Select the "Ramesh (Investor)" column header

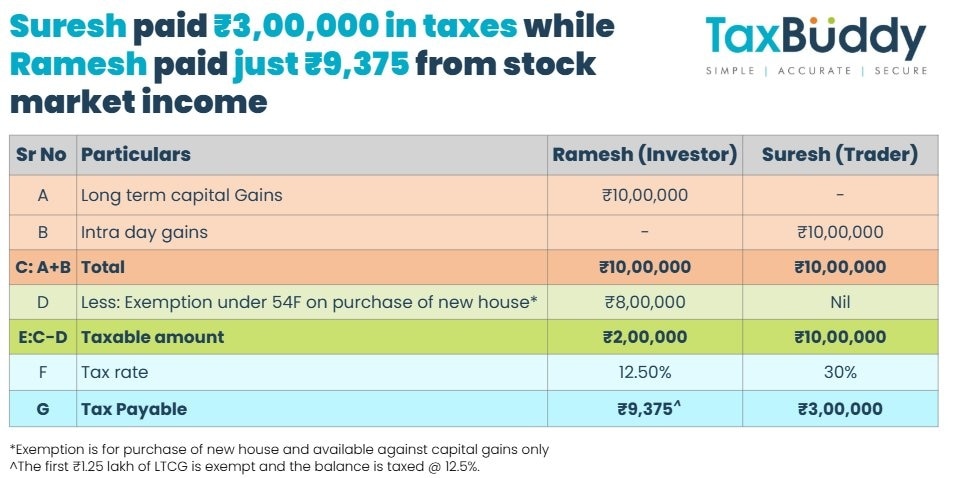pos(644,155)
